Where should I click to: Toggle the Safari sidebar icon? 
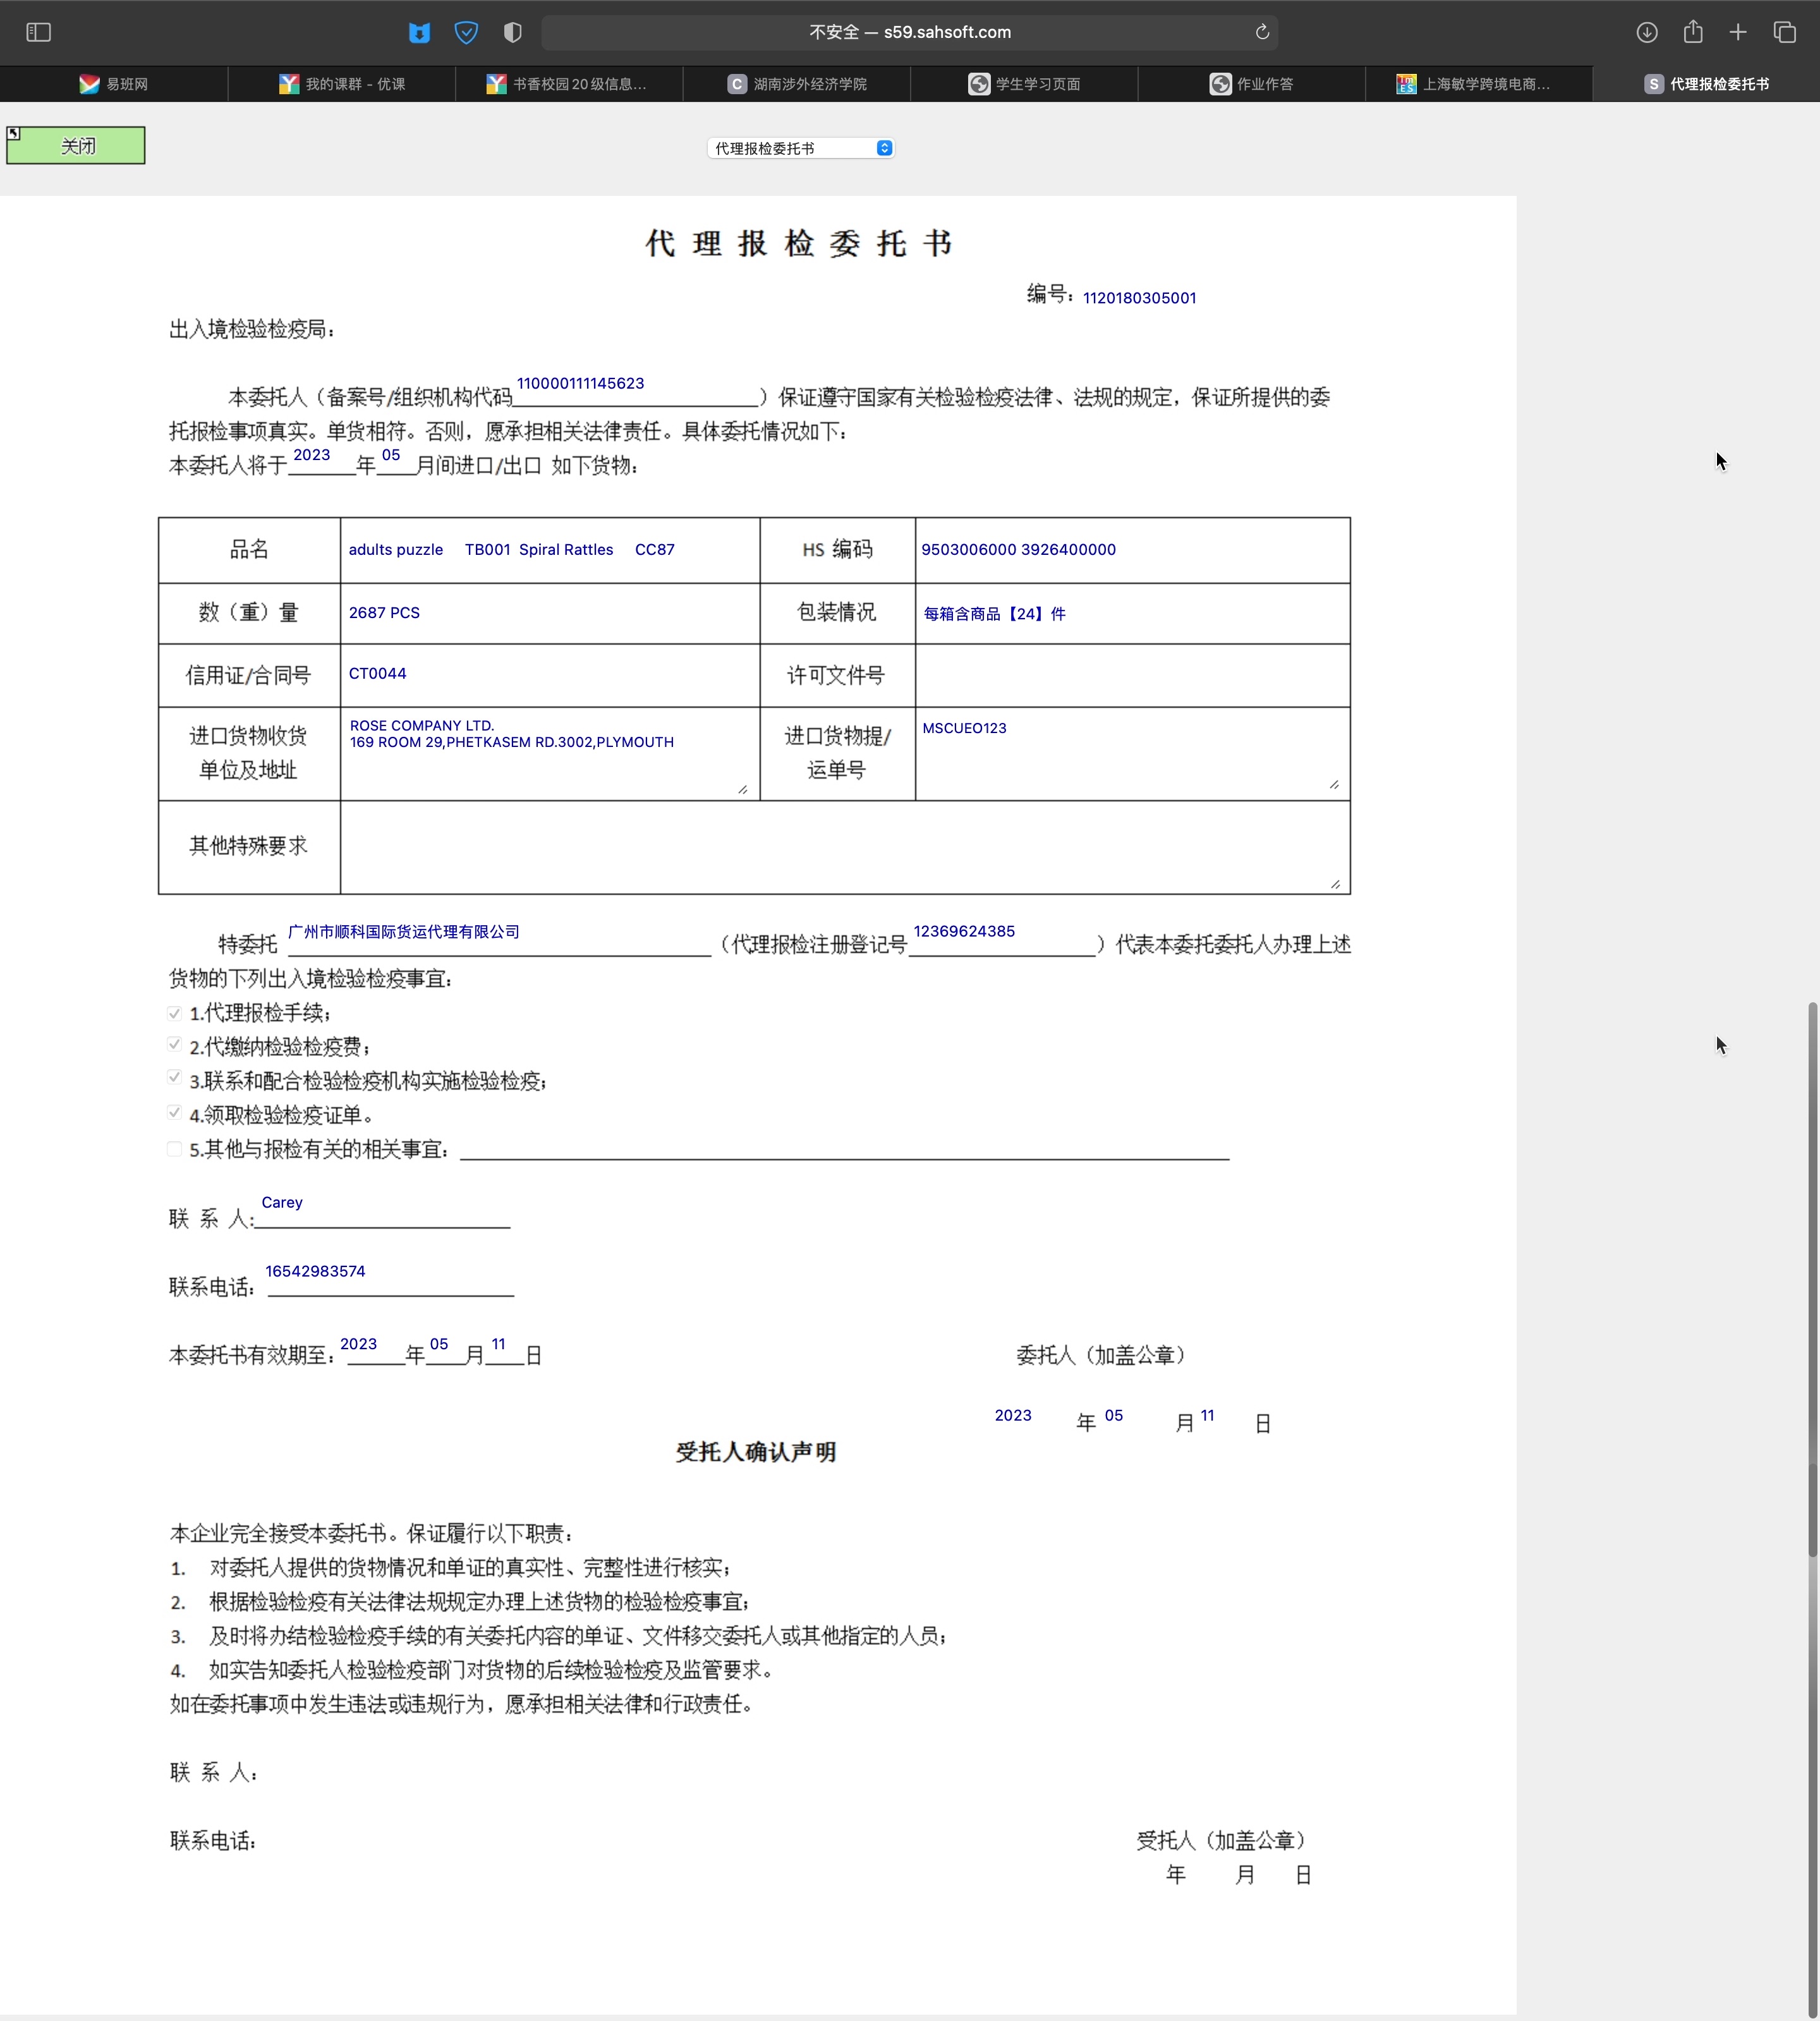click(x=38, y=32)
